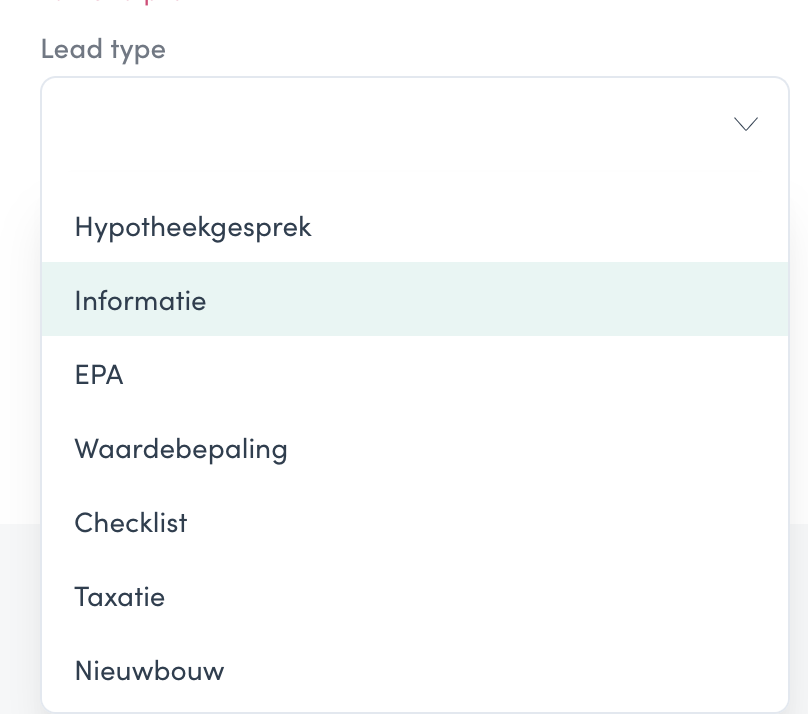The image size is (808, 714).
Task: Collapse the Lead type dropdown chevron
Action: [x=746, y=124]
